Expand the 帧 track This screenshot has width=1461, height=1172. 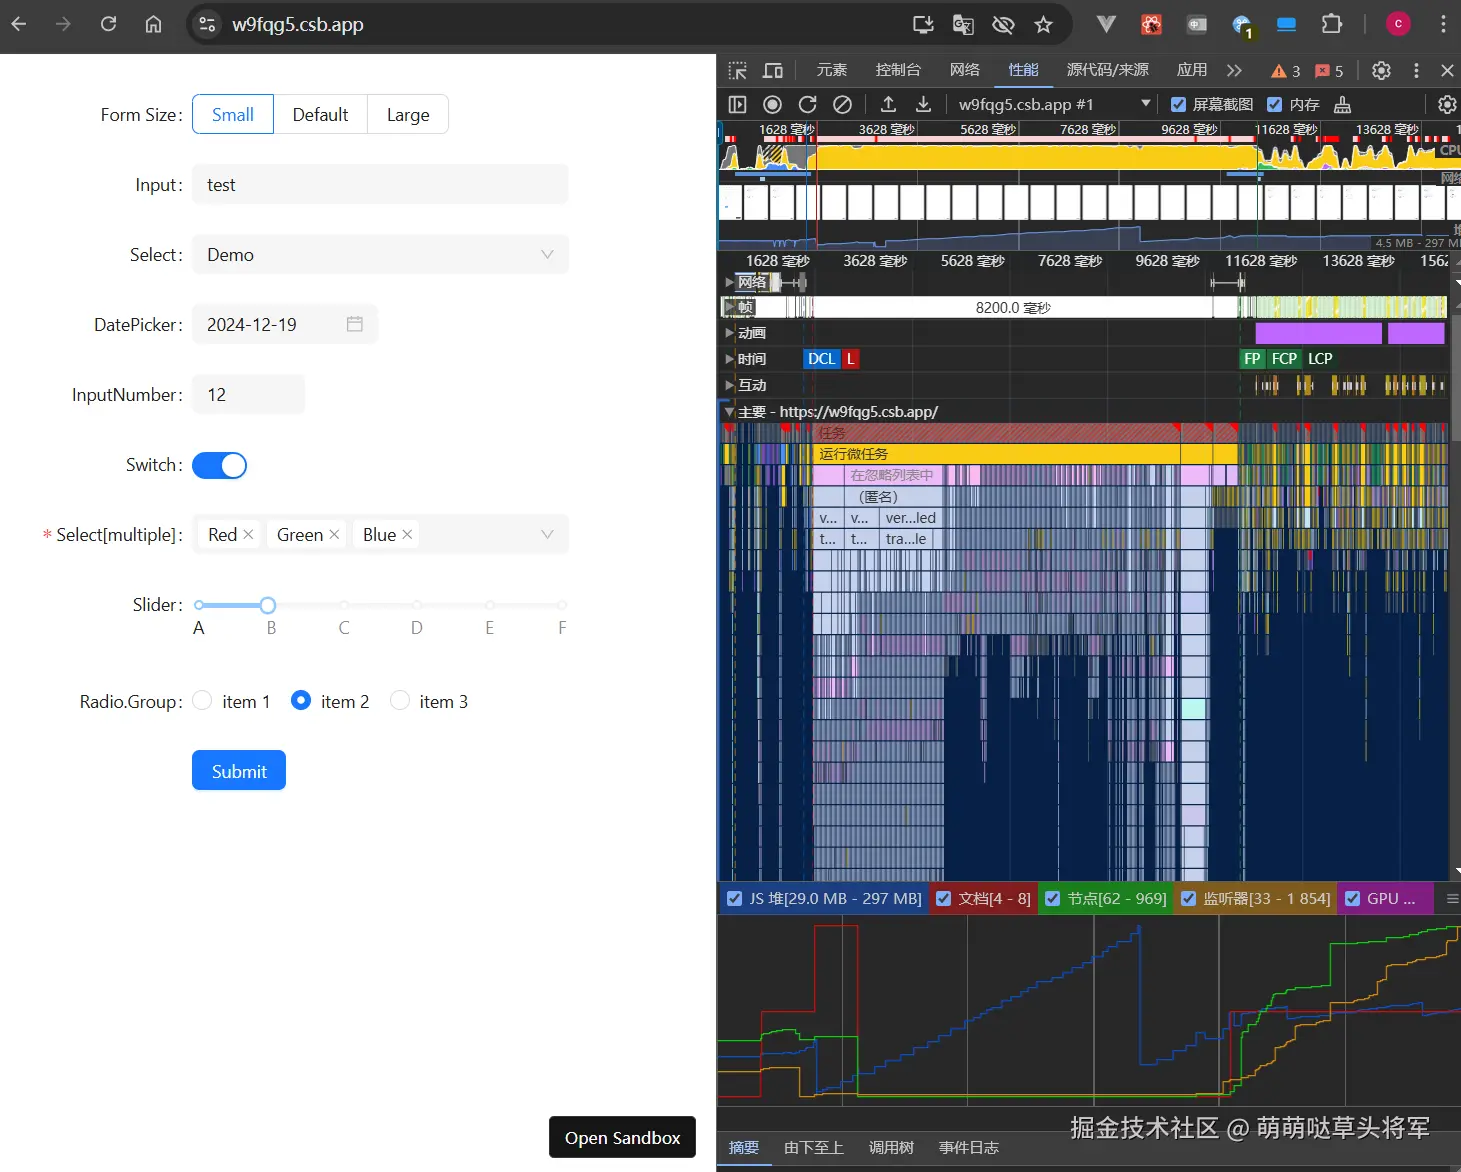729,307
